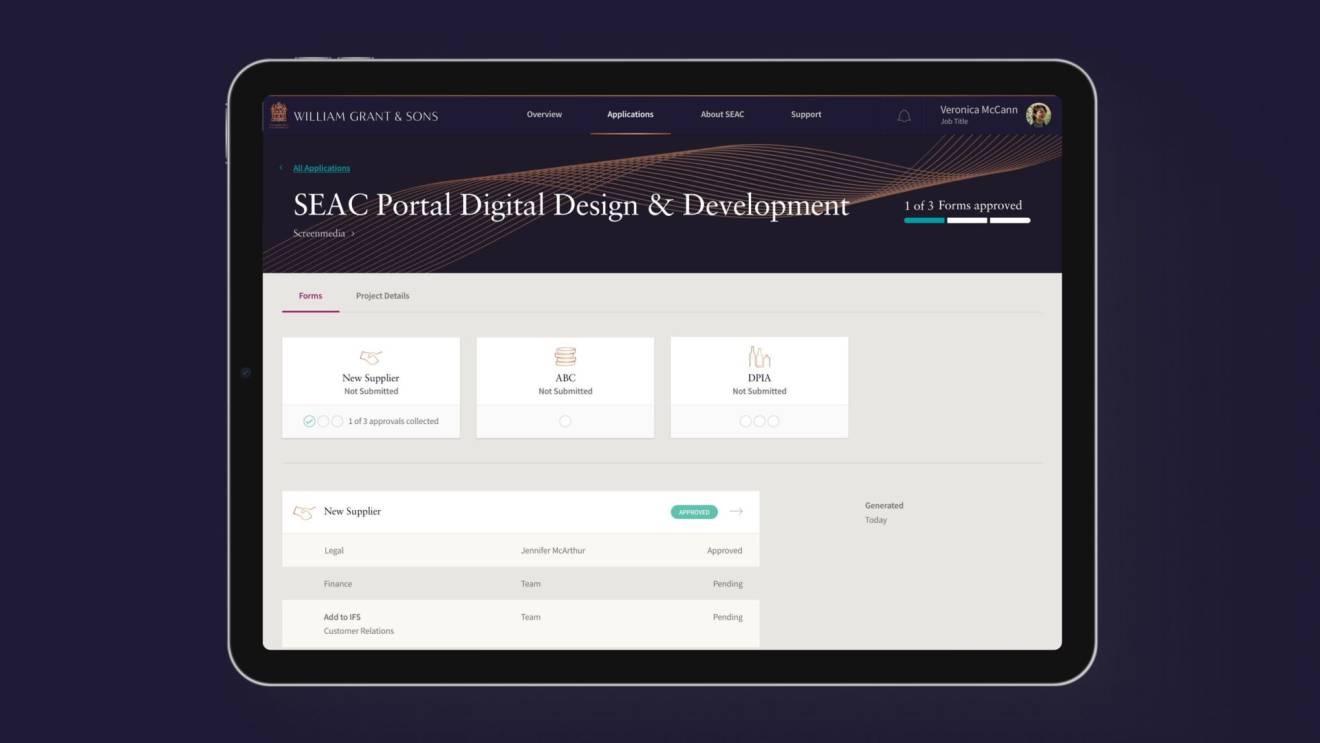Click the Generated label
The image size is (1320, 743).
coord(884,506)
